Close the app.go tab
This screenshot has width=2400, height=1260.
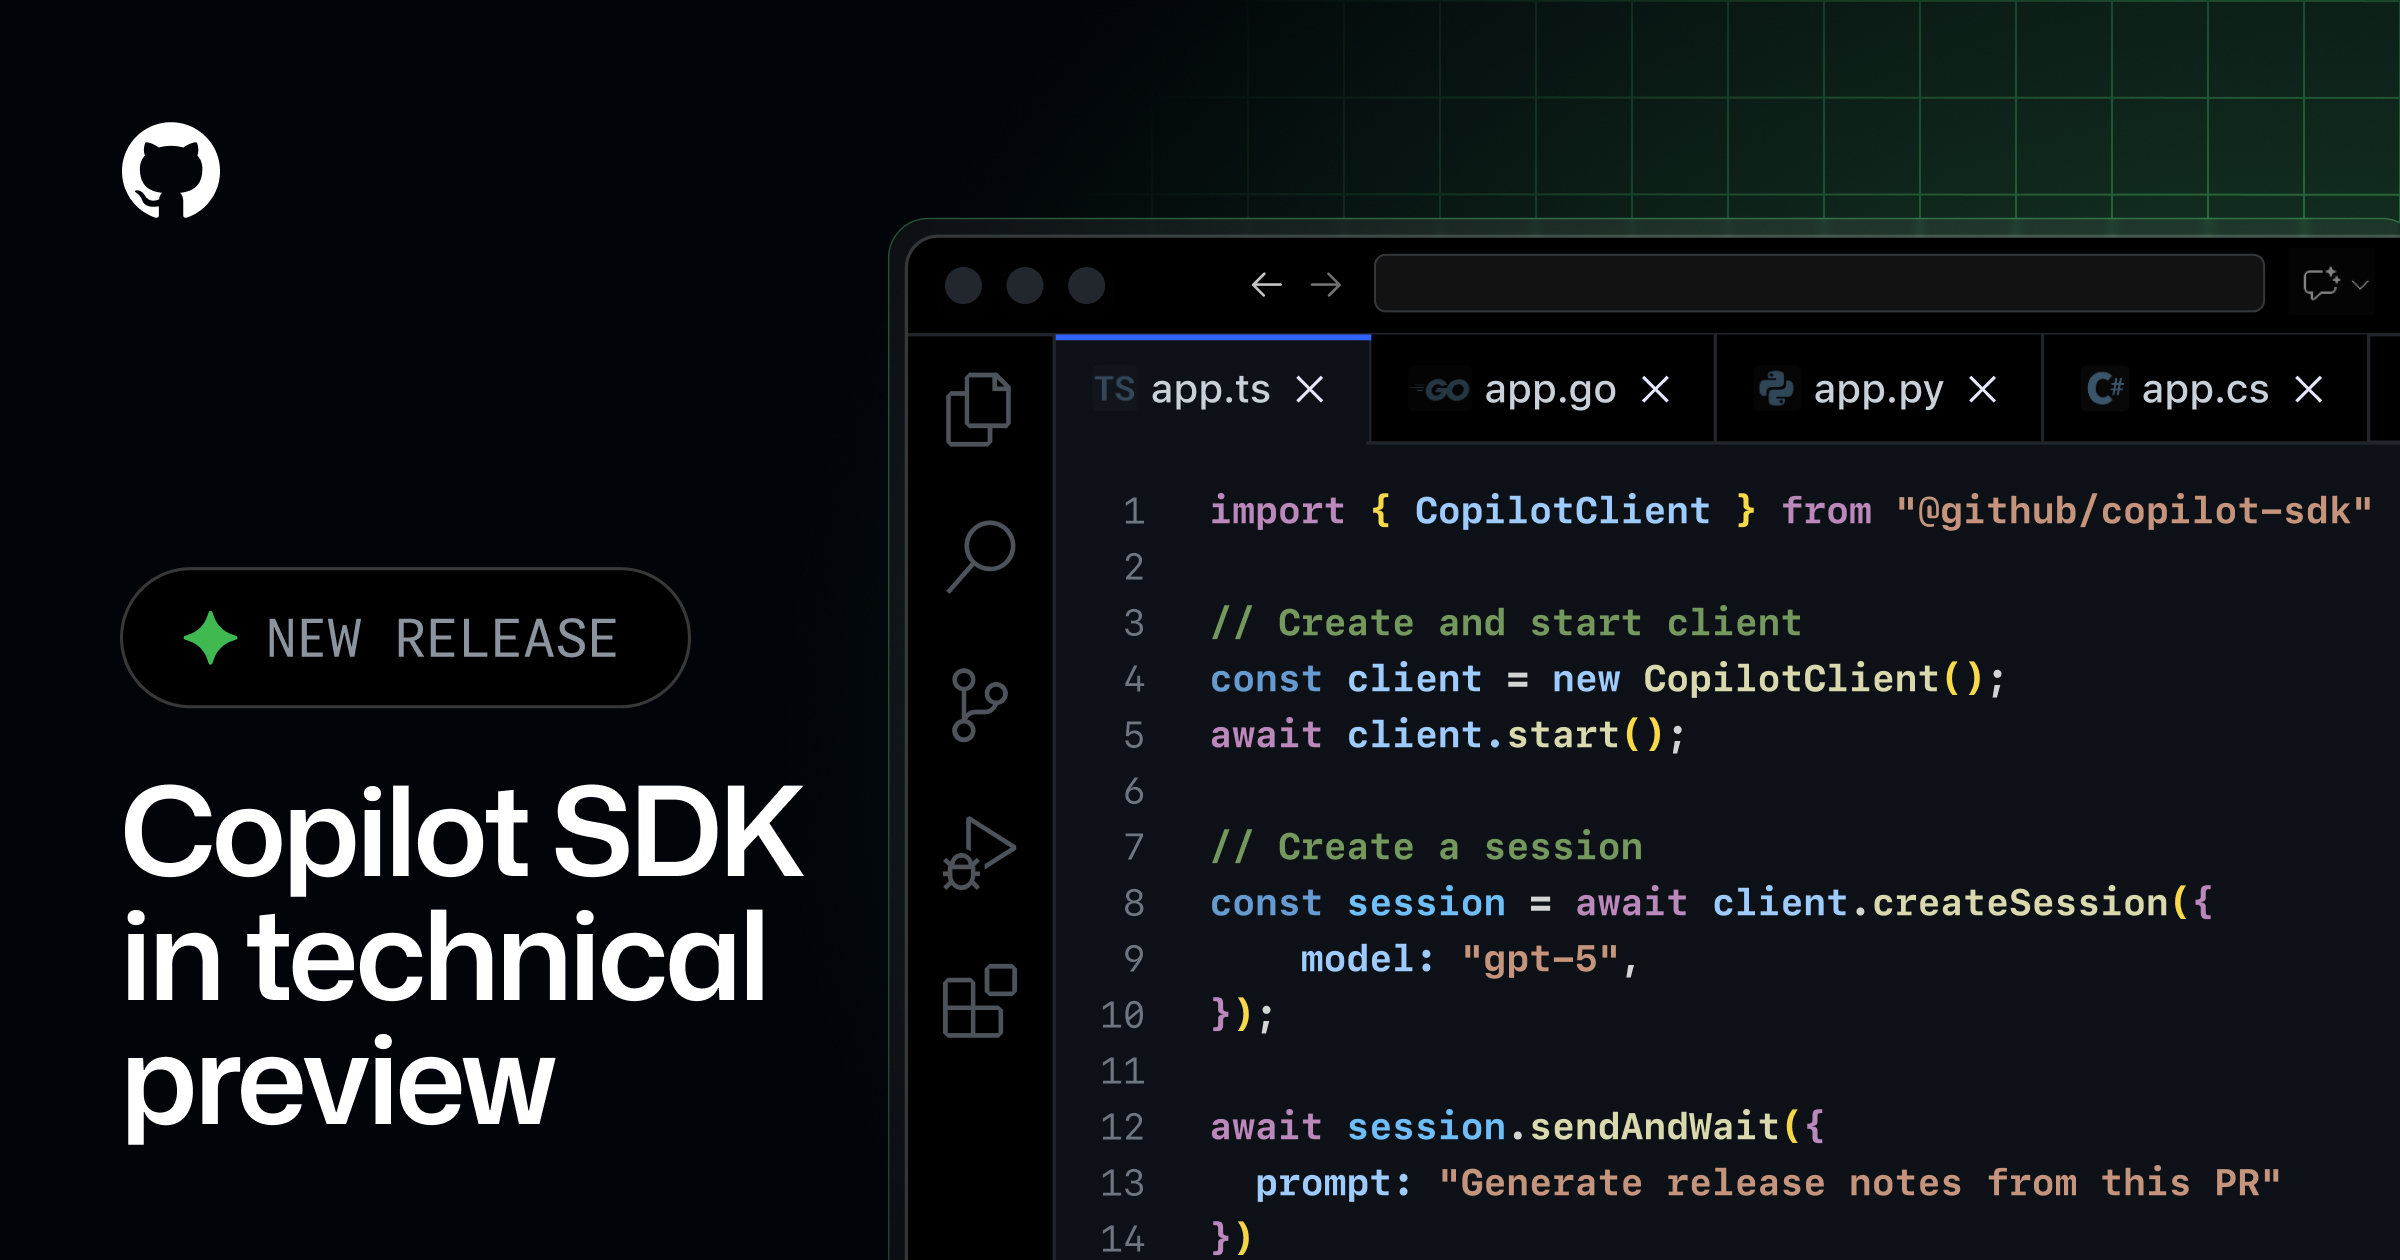pyautogui.click(x=1657, y=390)
